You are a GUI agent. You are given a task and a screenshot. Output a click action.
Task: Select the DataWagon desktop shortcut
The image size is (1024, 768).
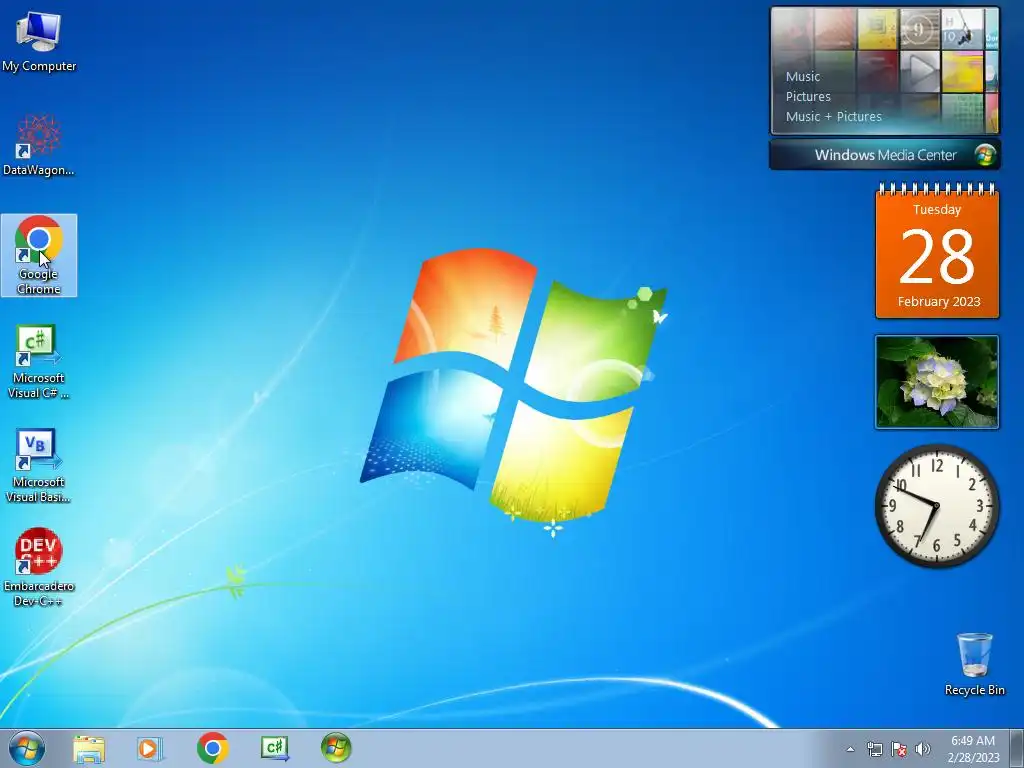[39, 145]
